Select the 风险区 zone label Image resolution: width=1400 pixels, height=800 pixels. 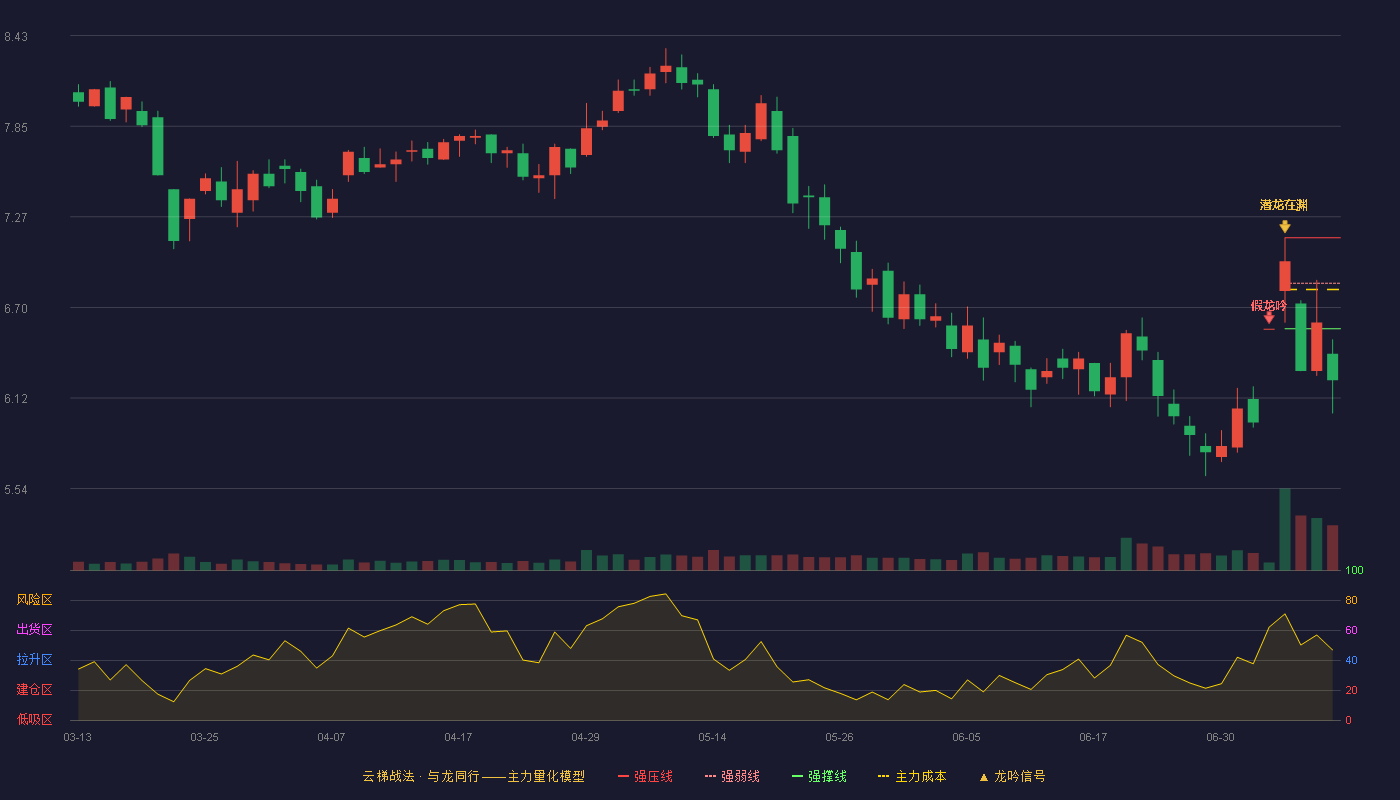pos(35,600)
